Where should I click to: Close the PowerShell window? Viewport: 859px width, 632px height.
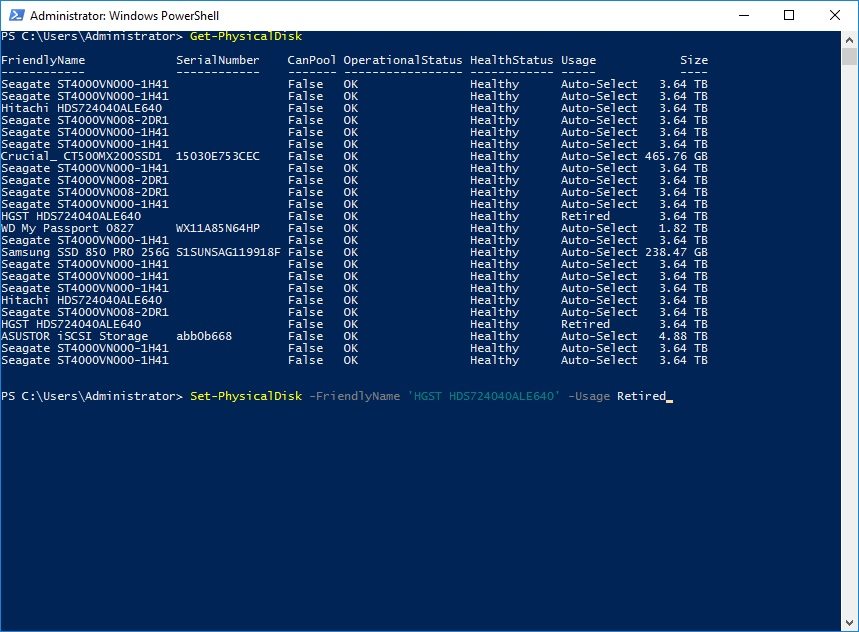pyautogui.click(x=835, y=15)
